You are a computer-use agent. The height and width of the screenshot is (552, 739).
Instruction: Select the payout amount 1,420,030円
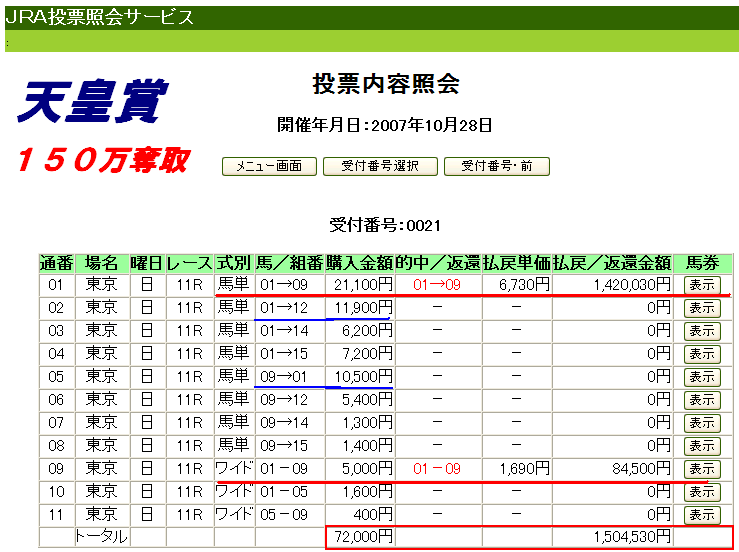(632, 285)
